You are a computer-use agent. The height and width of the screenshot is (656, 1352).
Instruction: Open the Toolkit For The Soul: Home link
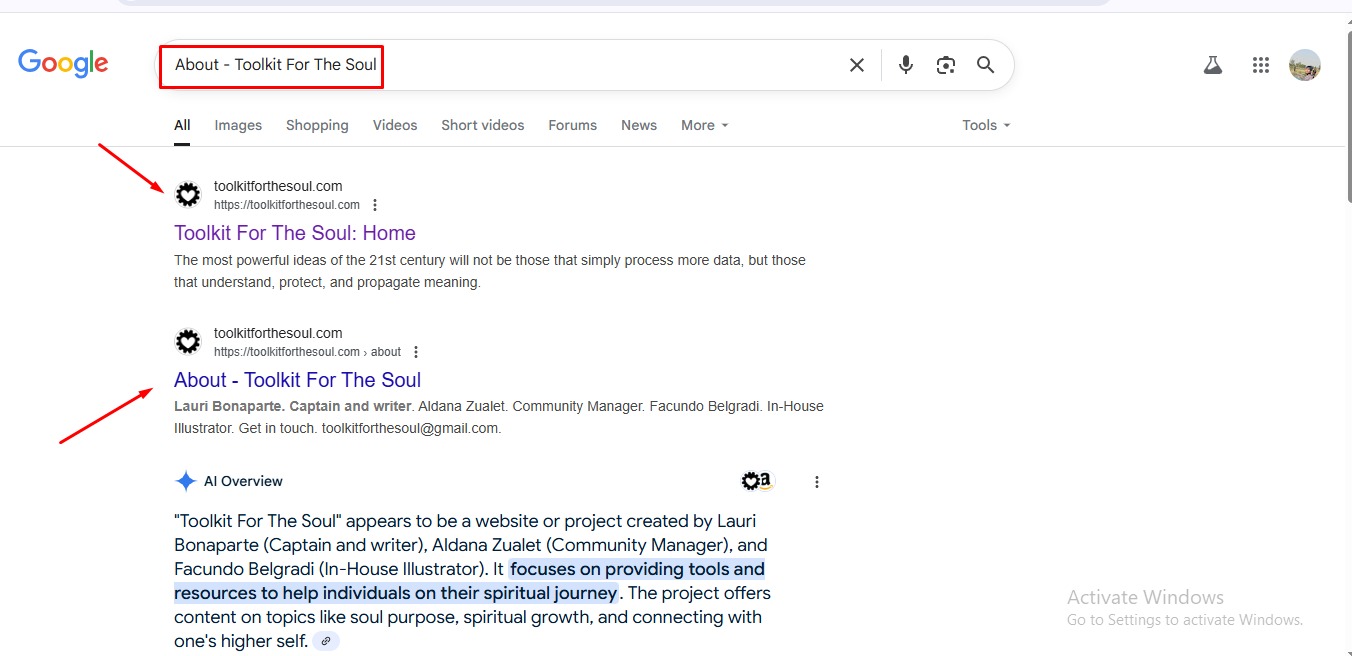coord(295,233)
